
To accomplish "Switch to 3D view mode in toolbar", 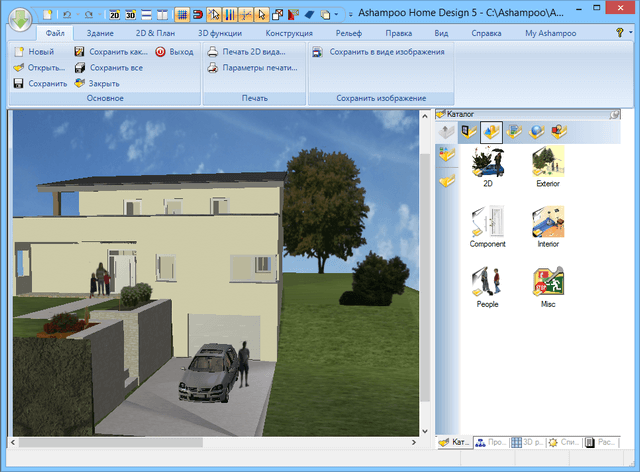I will [x=130, y=15].
